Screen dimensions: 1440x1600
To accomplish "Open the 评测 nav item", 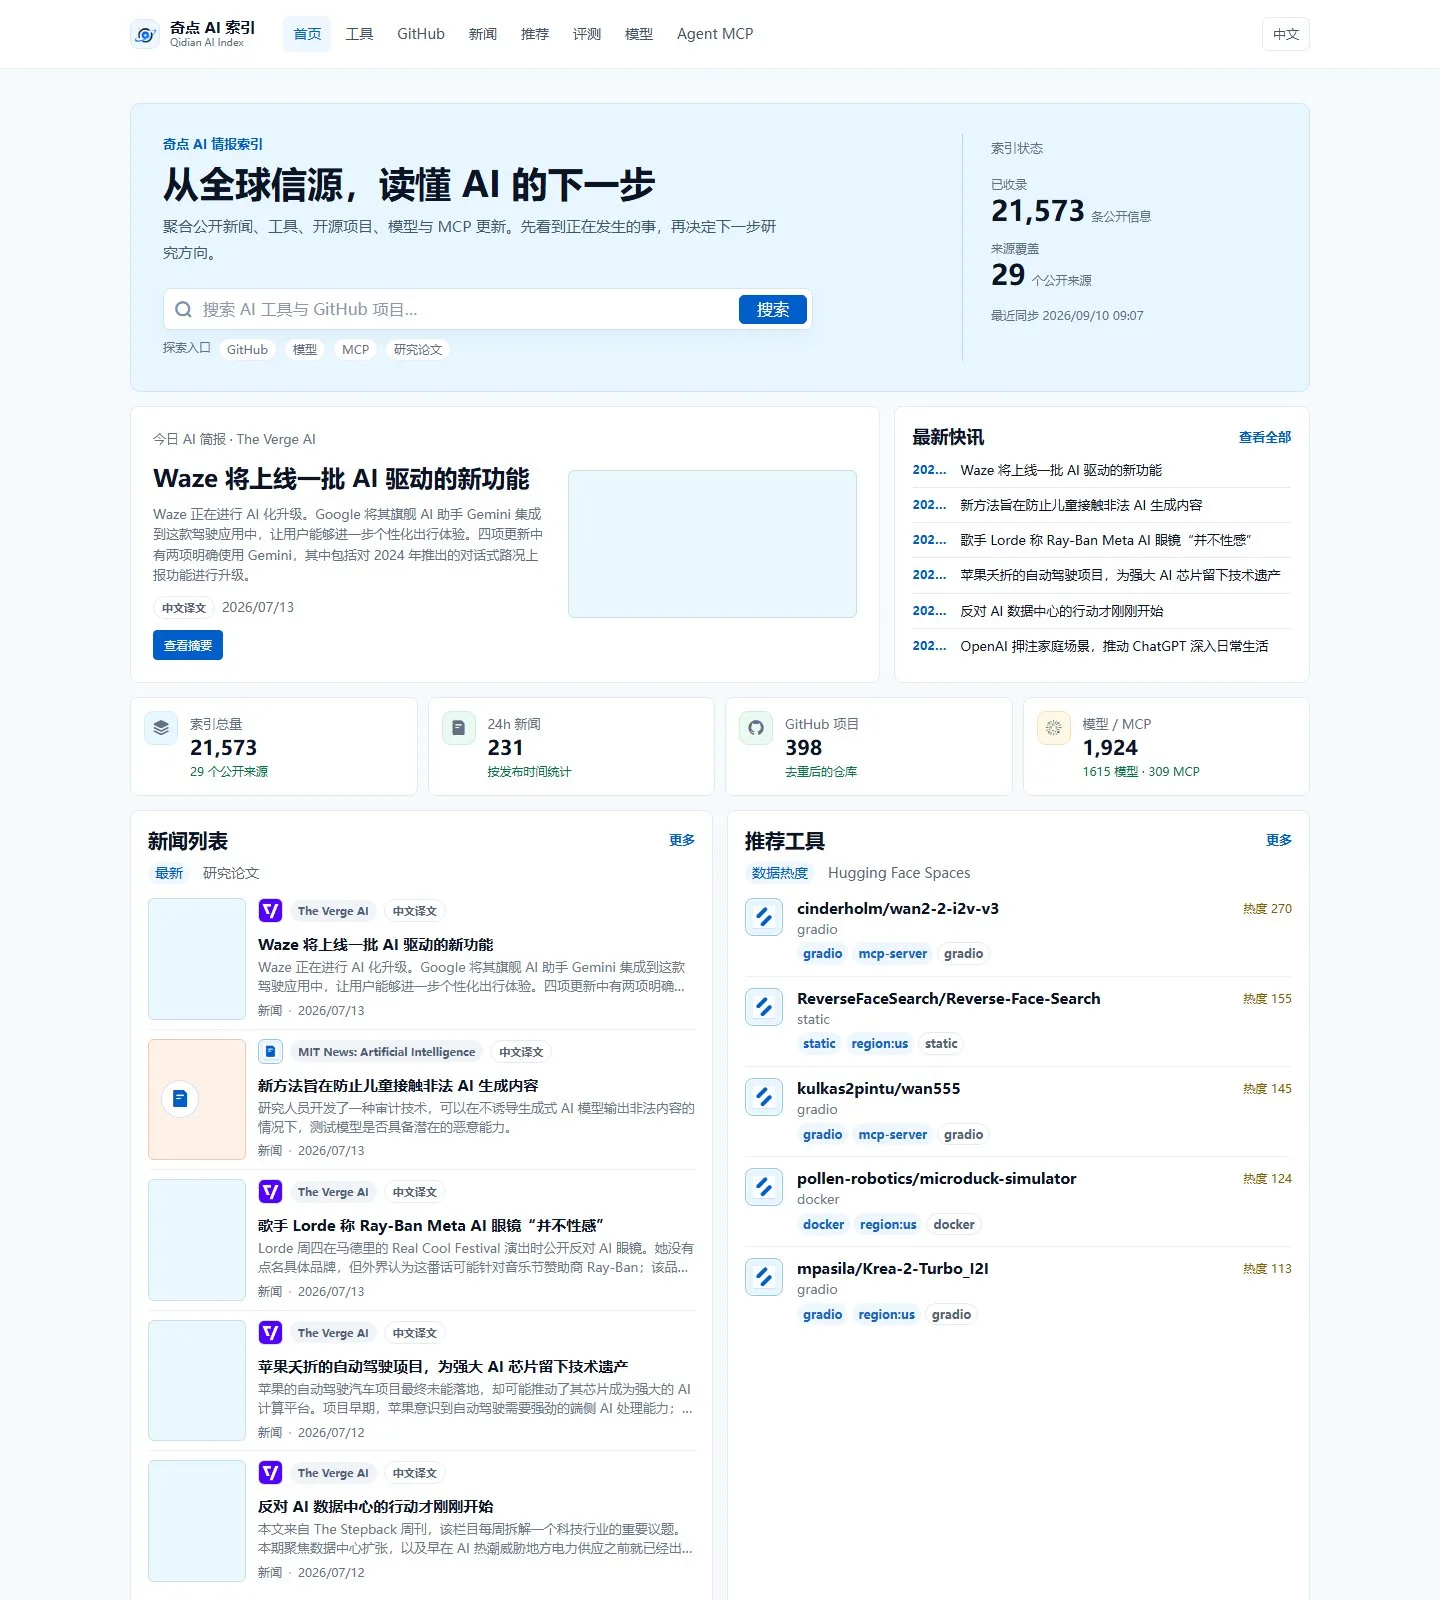I will click(587, 34).
